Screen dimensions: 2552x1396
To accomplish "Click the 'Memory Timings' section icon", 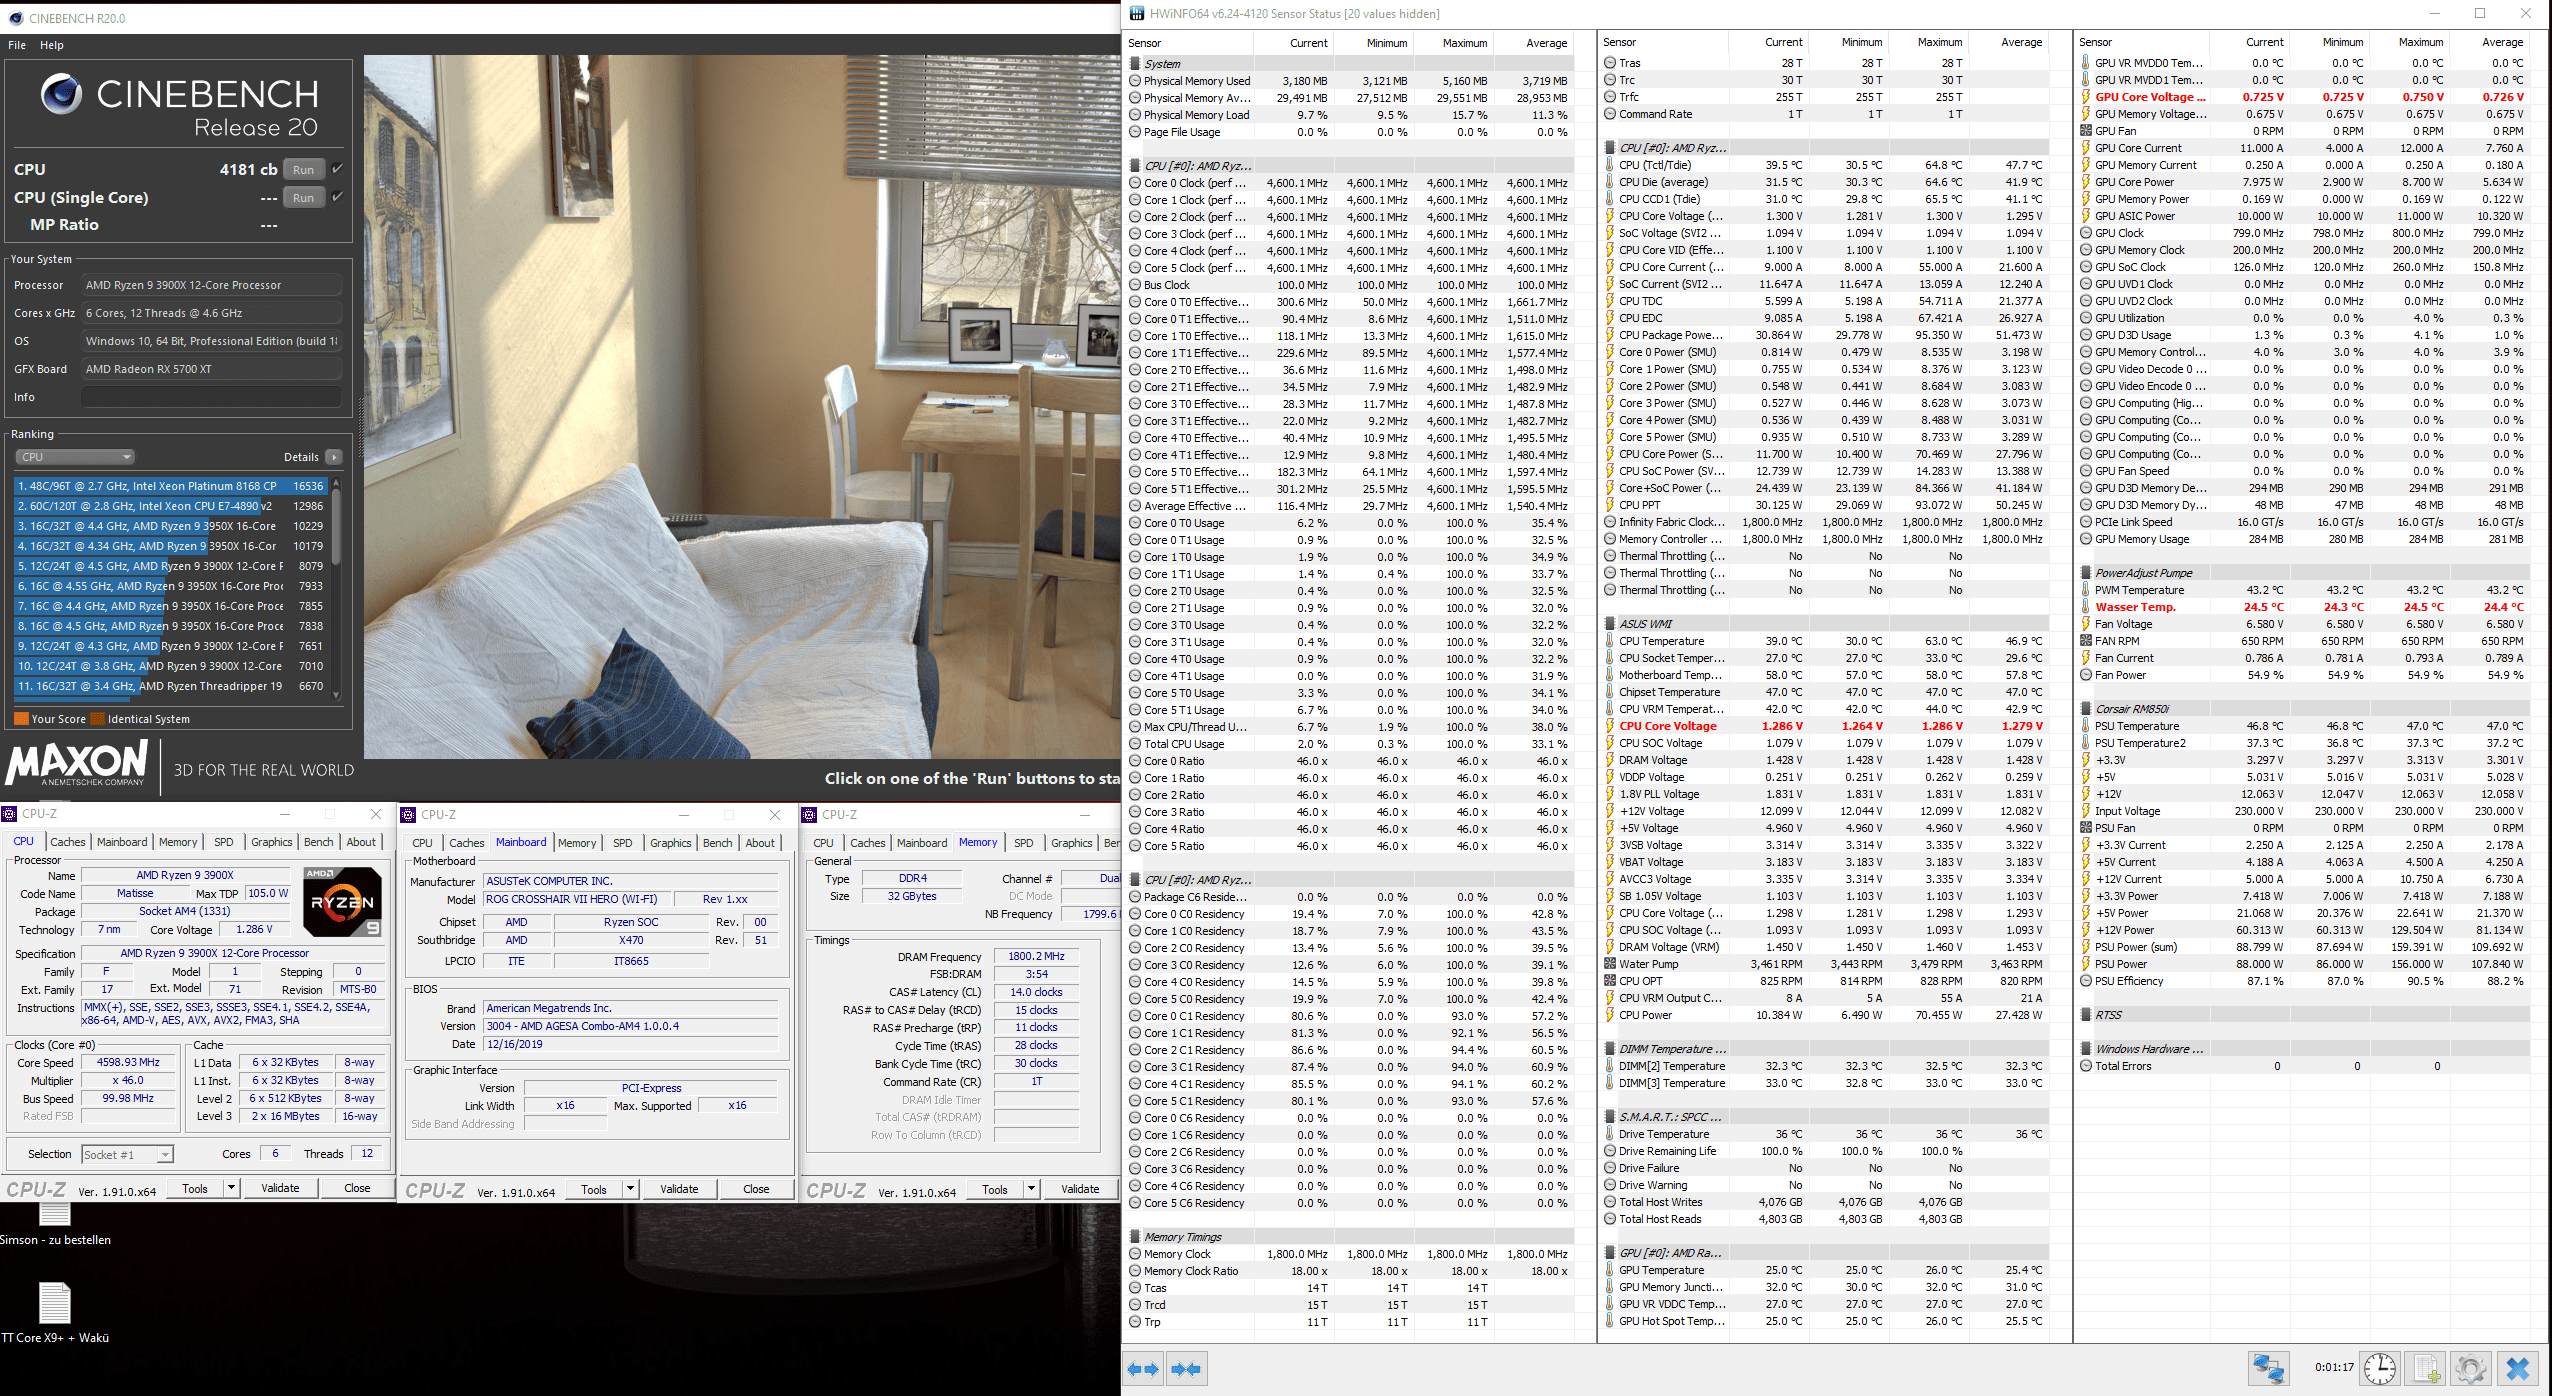I will tap(1135, 1237).
